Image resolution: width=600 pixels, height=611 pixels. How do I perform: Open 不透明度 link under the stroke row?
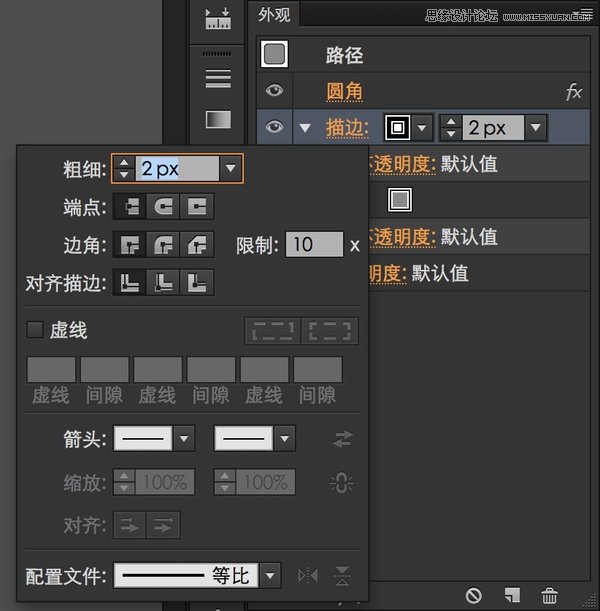pos(402,164)
